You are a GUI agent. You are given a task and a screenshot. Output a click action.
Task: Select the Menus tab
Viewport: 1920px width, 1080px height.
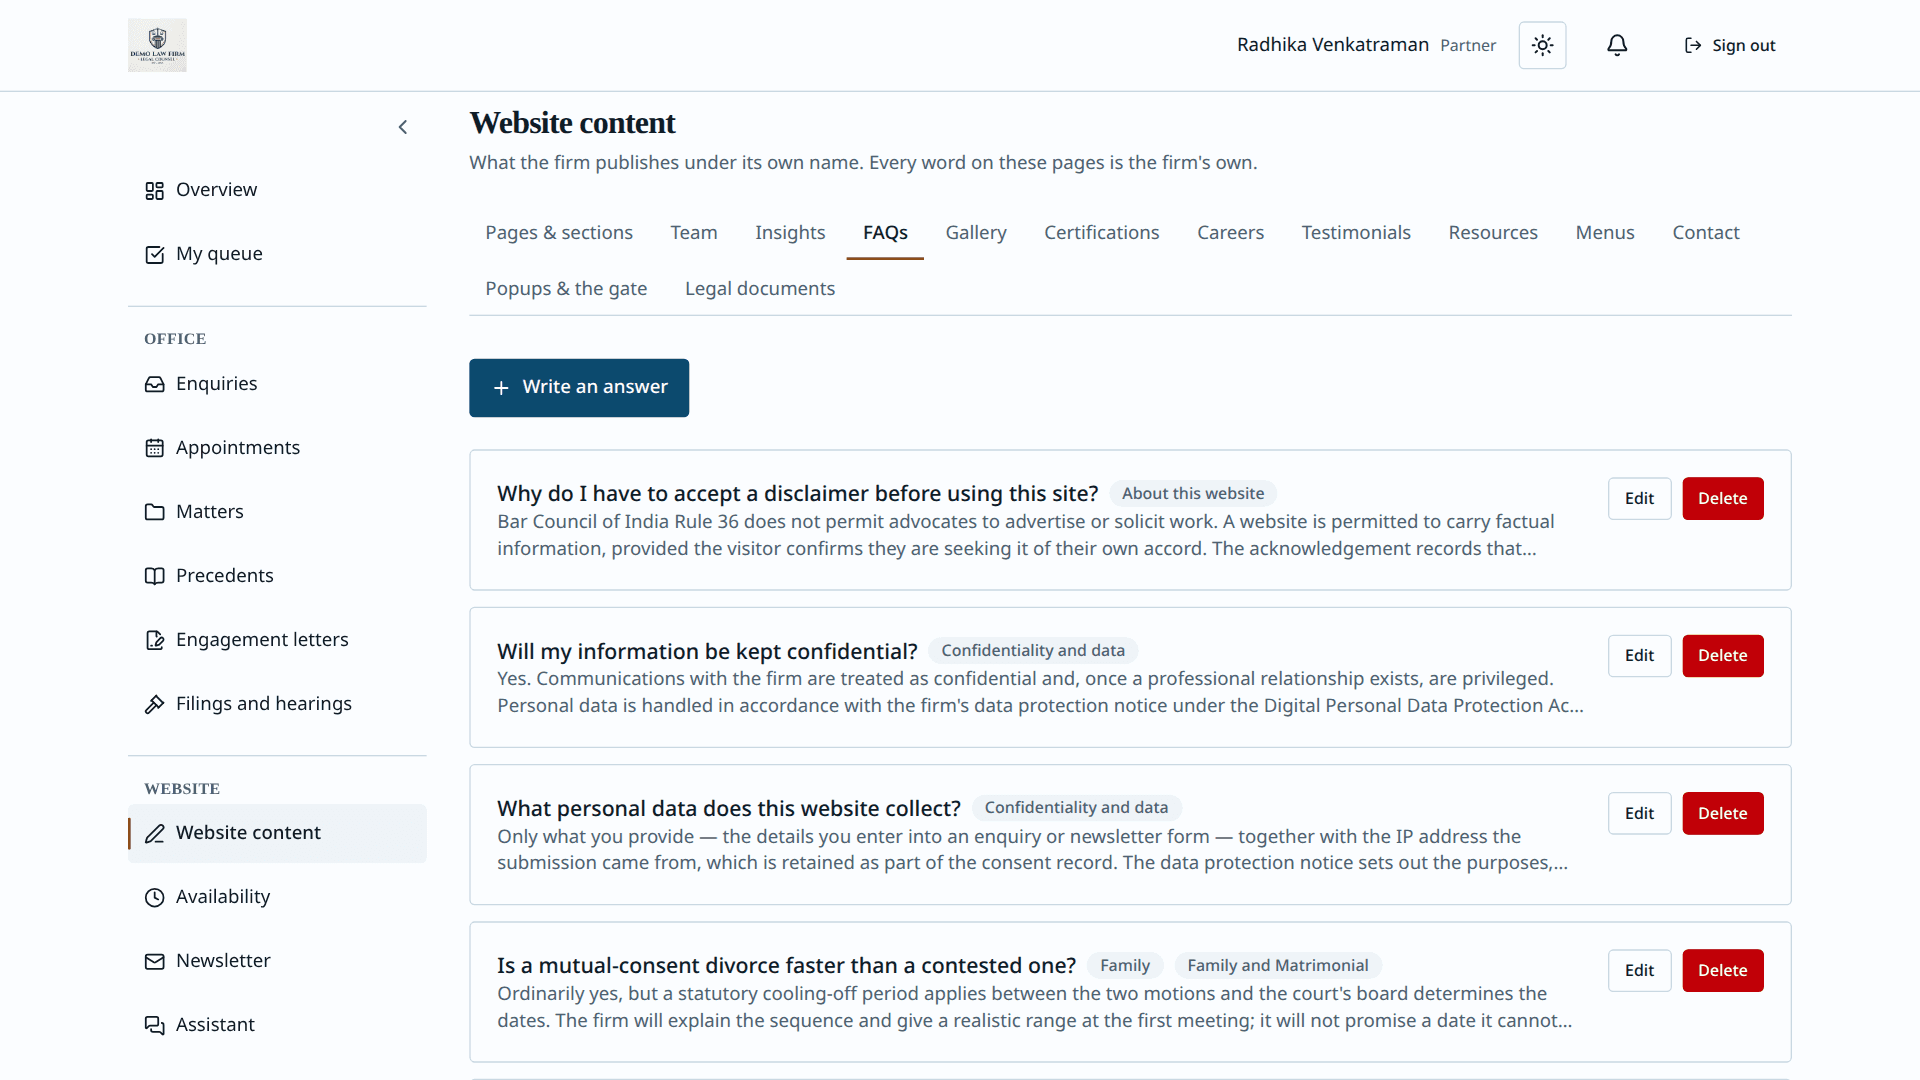(1605, 232)
